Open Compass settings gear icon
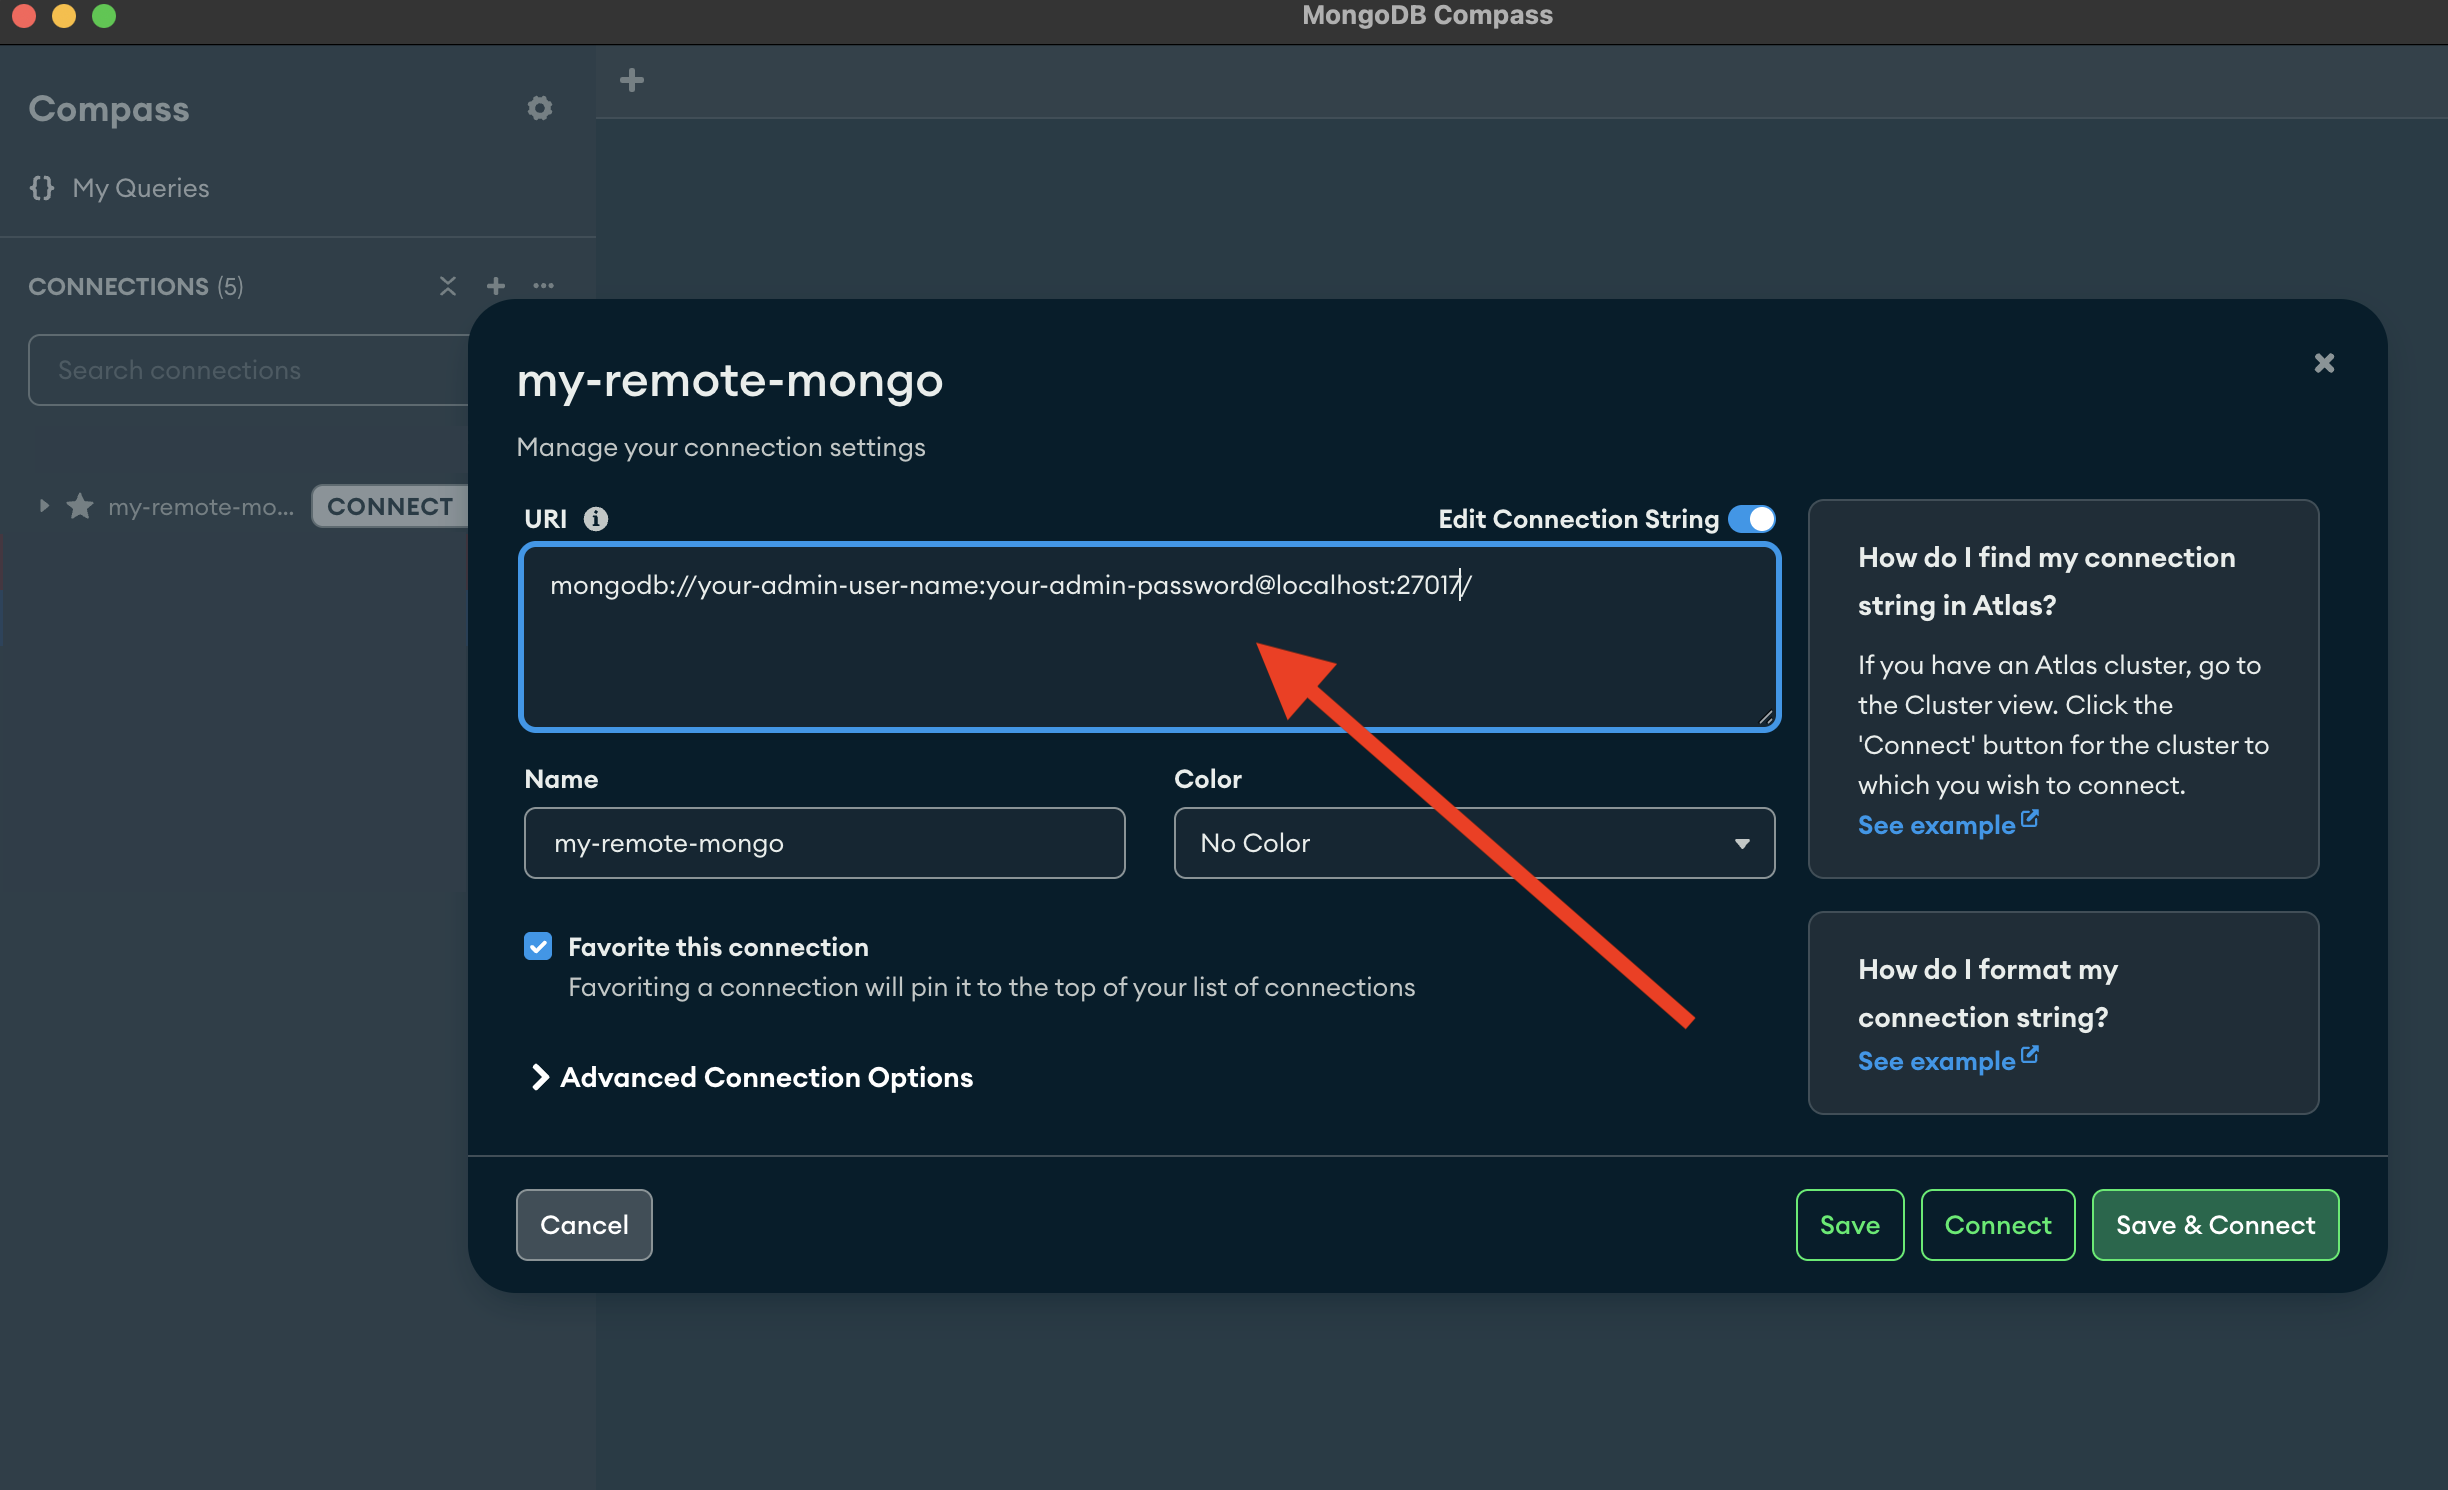 540,108
